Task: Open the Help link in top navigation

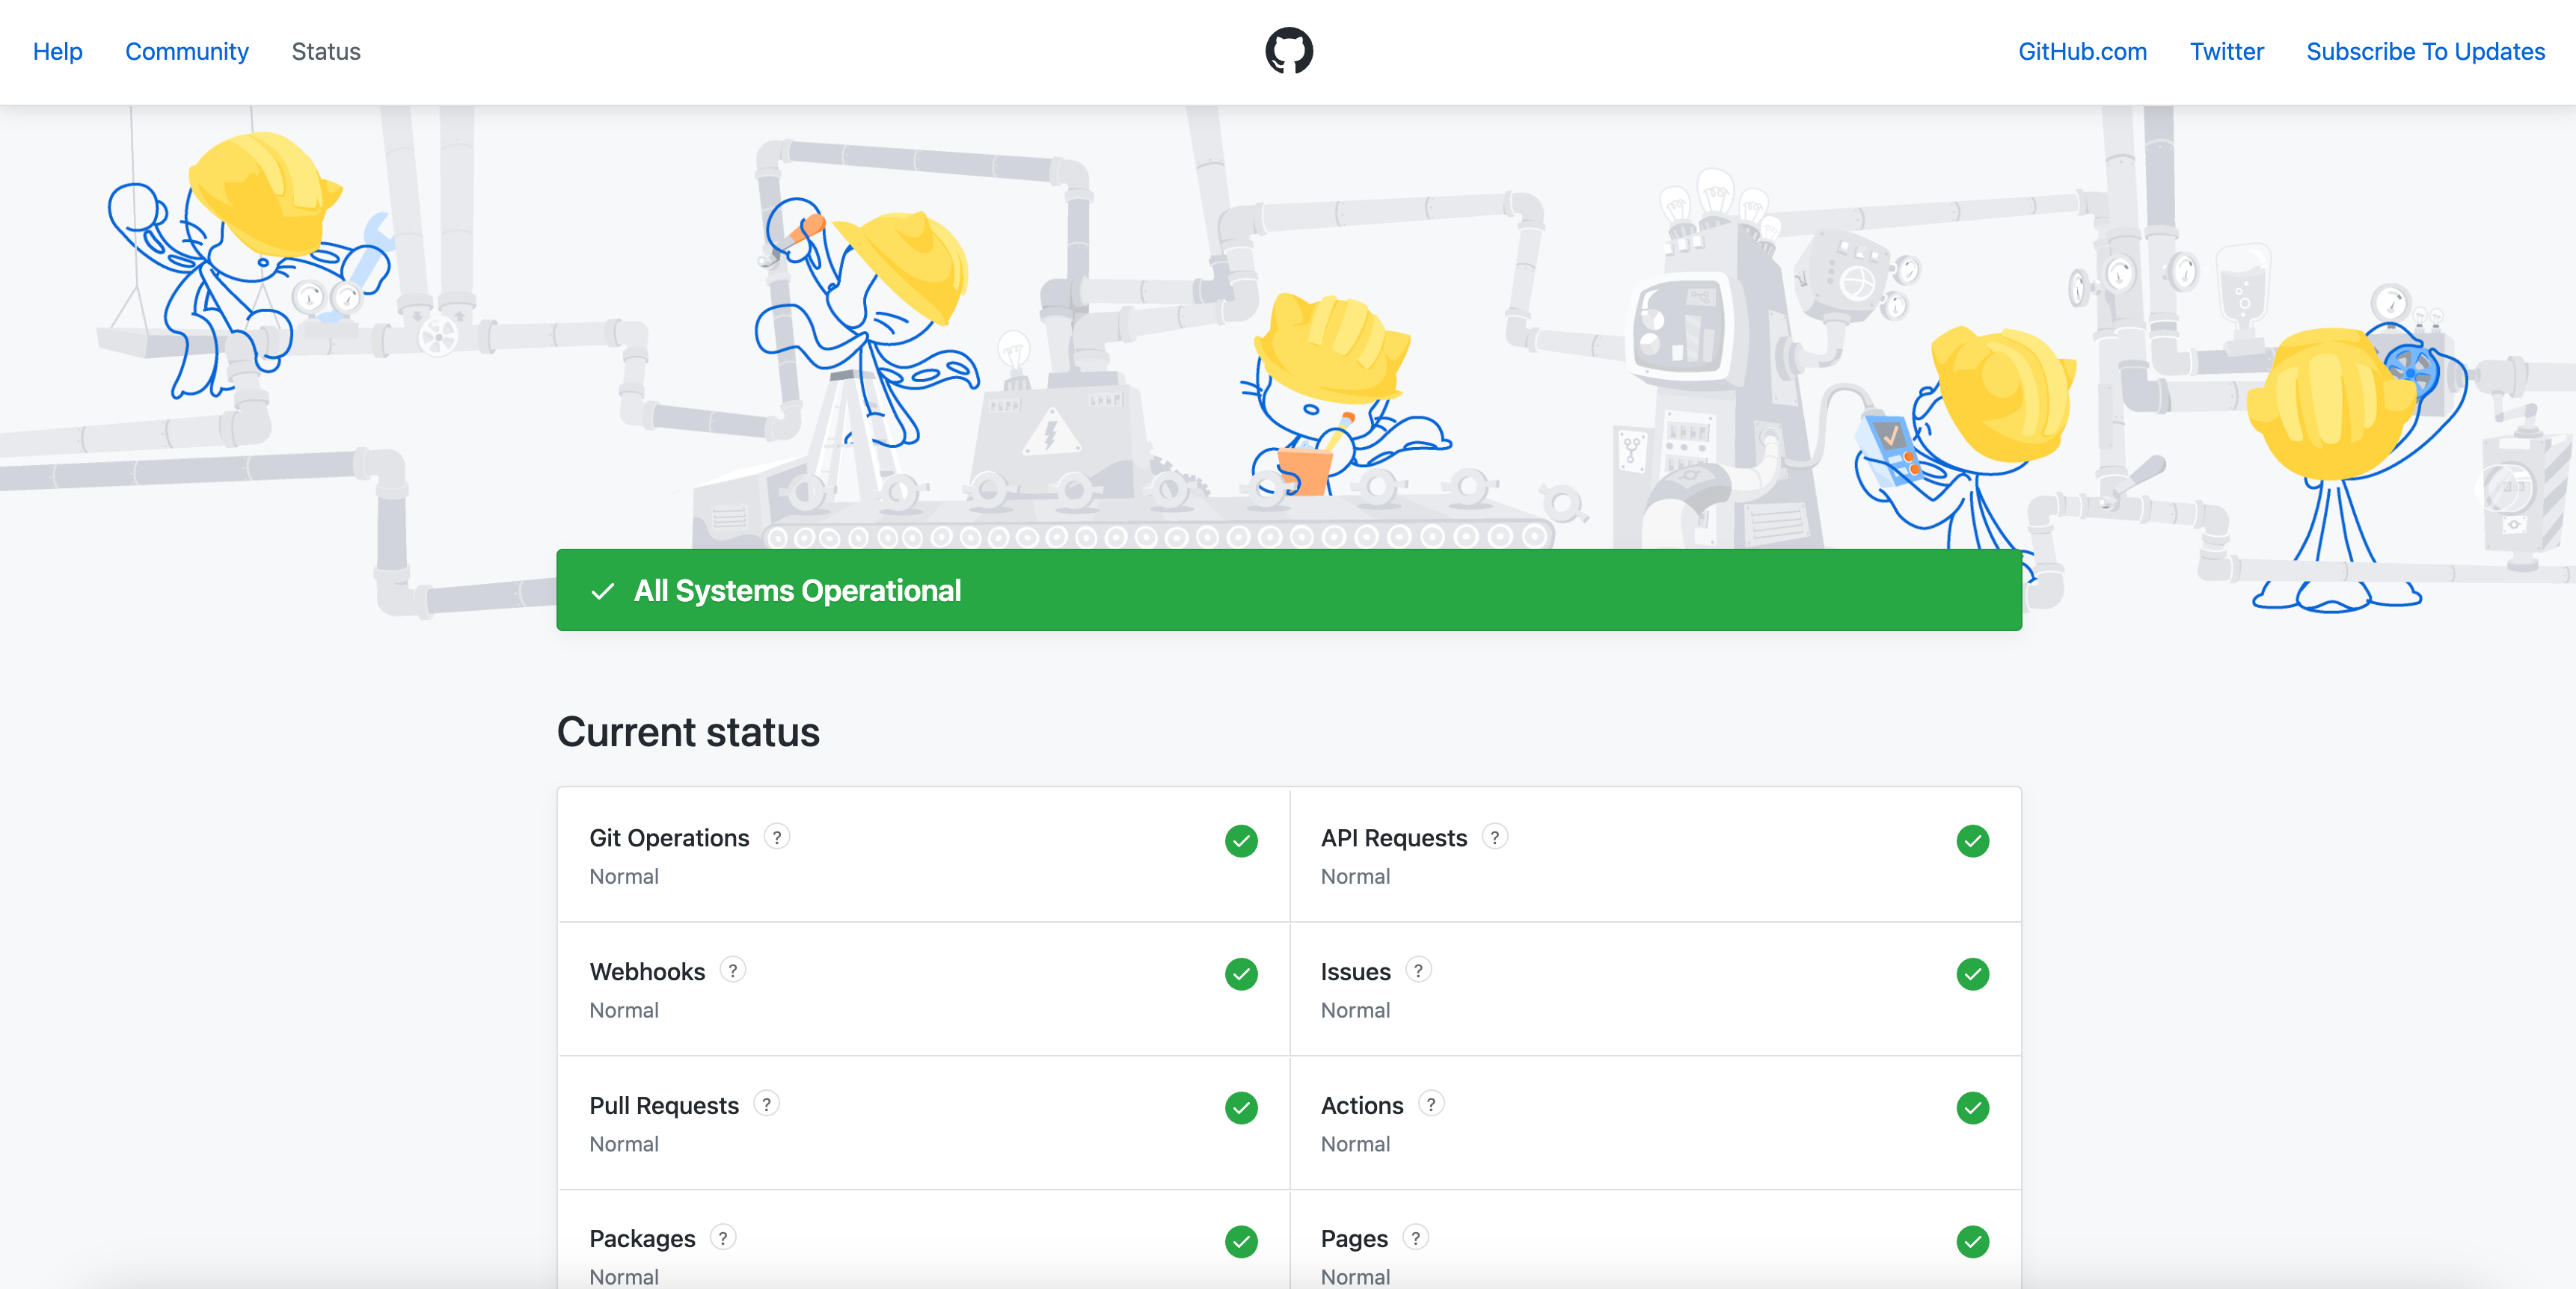Action: point(57,51)
